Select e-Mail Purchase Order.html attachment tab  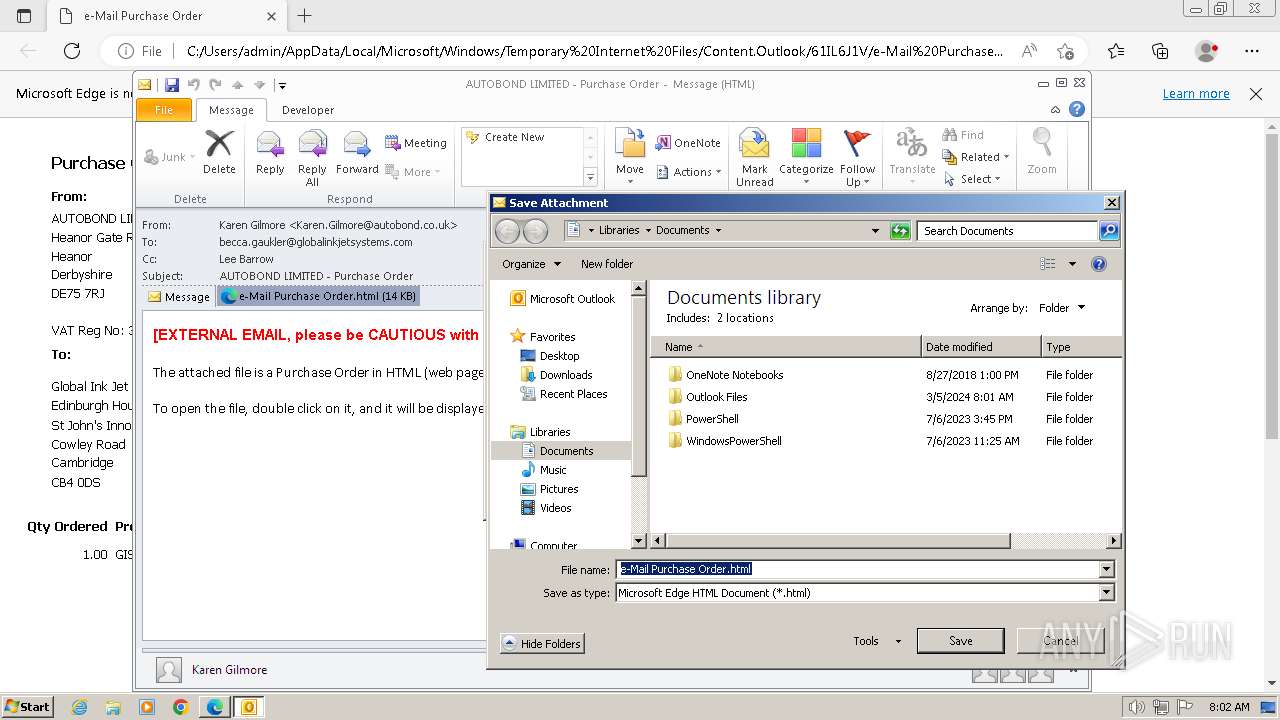pyautogui.click(x=318, y=296)
